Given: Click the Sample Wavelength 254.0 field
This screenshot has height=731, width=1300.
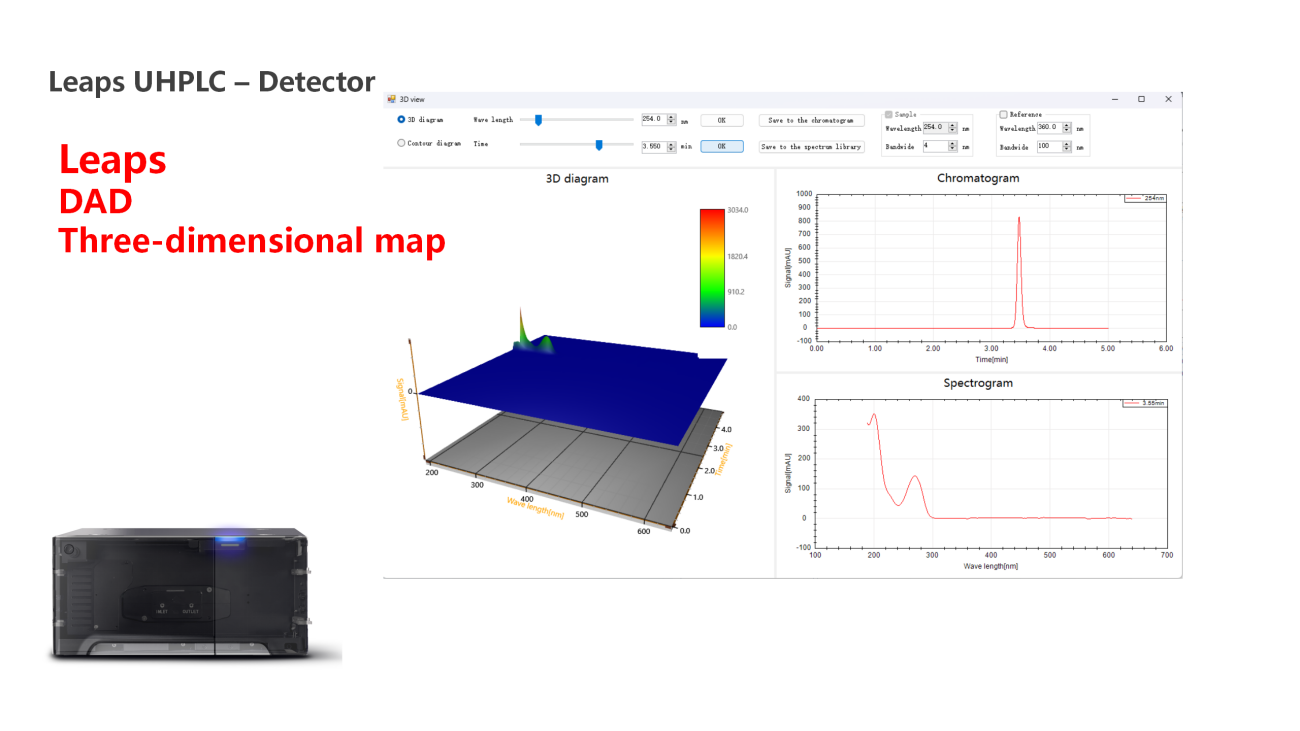Looking at the screenshot, I should coord(935,128).
